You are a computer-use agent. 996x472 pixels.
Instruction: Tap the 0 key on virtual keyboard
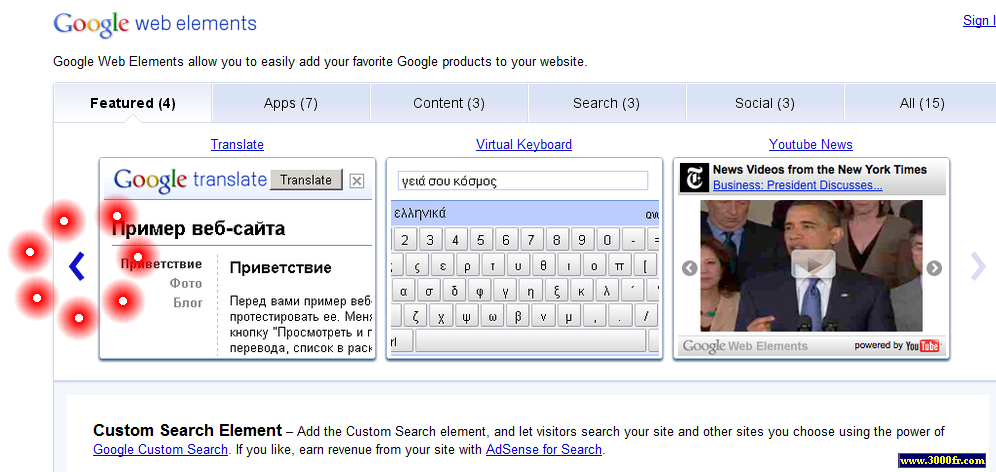[607, 241]
